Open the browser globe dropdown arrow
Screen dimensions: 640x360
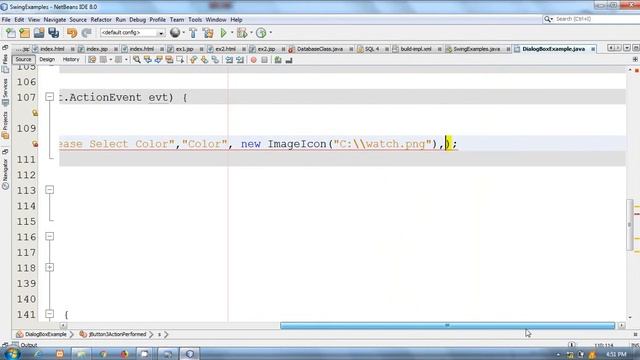coord(184,33)
